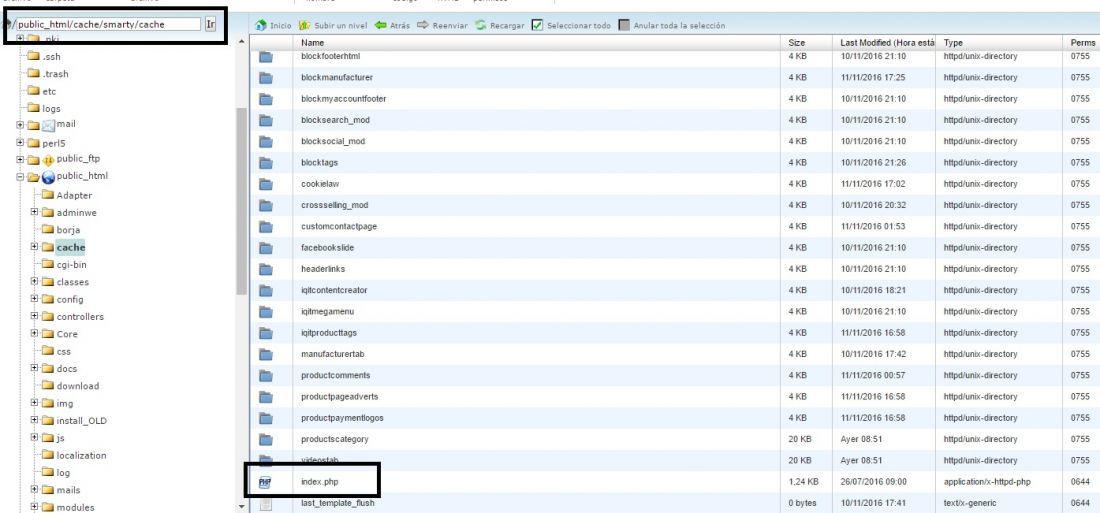Select the facebookslide folder icon
The height and width of the screenshot is (513, 1100).
click(x=265, y=248)
